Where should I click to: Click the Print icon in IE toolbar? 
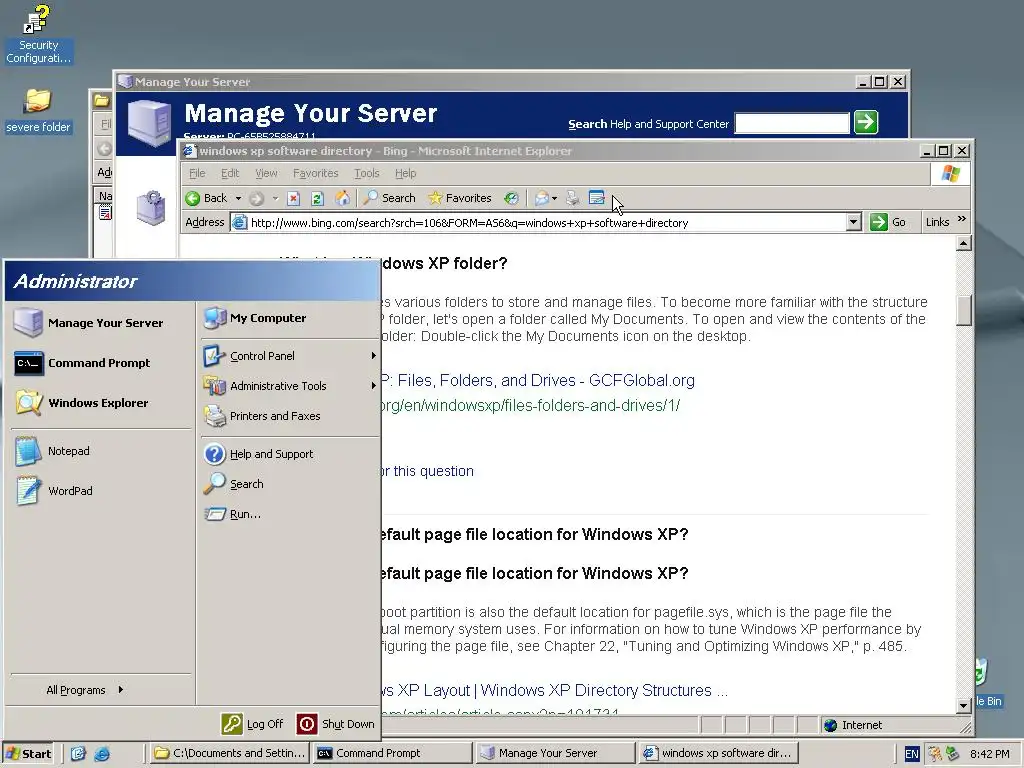click(573, 198)
